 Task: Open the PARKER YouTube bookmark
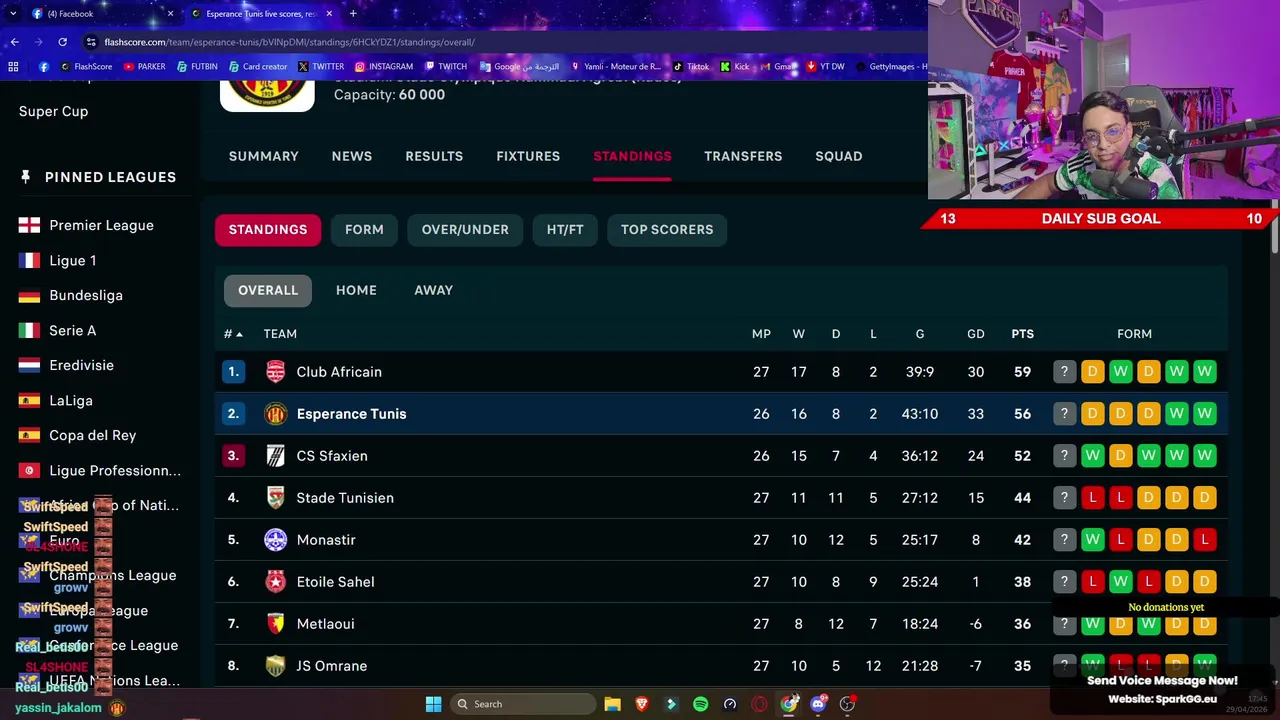[144, 67]
